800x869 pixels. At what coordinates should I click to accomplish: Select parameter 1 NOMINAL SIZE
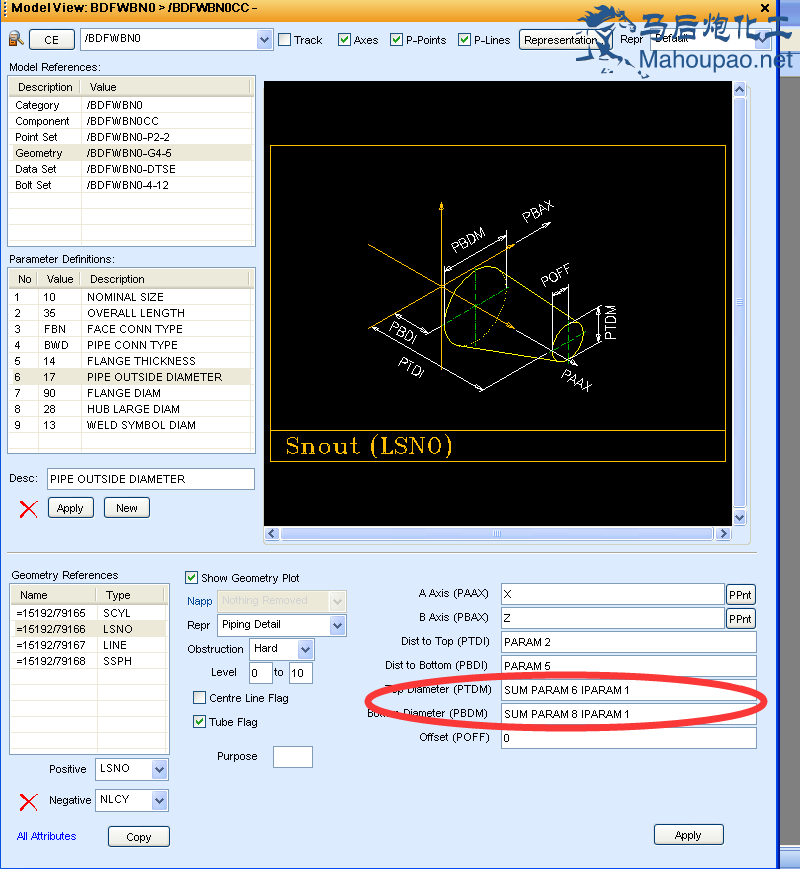click(x=131, y=297)
